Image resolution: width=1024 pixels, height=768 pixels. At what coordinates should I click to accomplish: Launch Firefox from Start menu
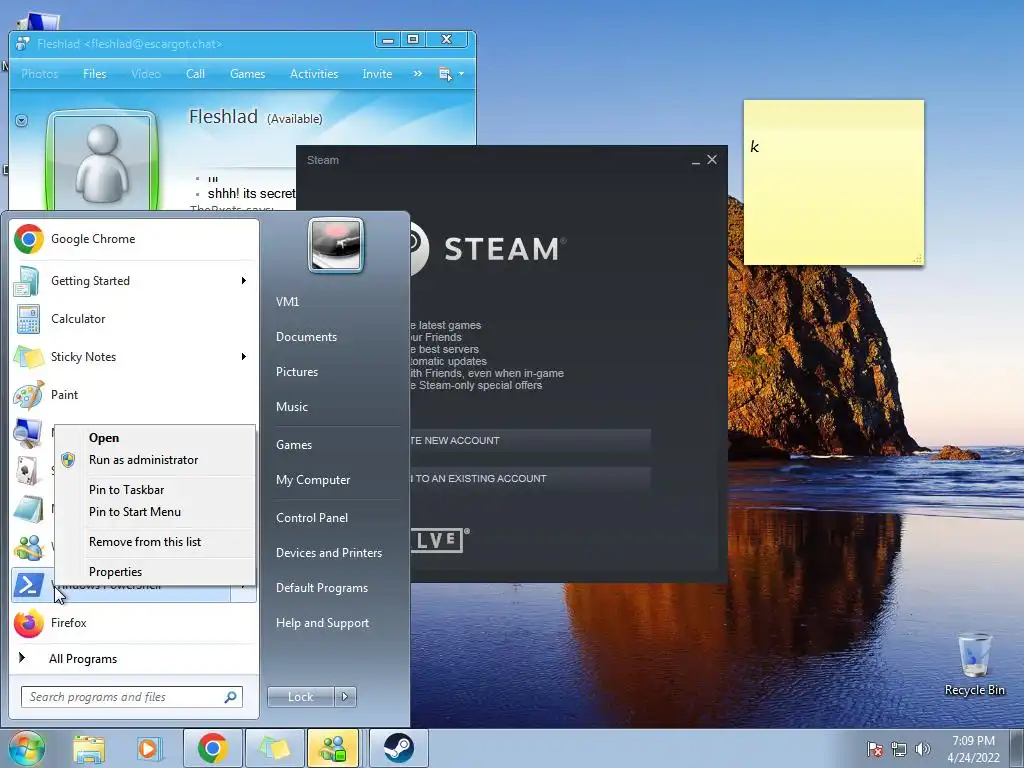click(134, 622)
